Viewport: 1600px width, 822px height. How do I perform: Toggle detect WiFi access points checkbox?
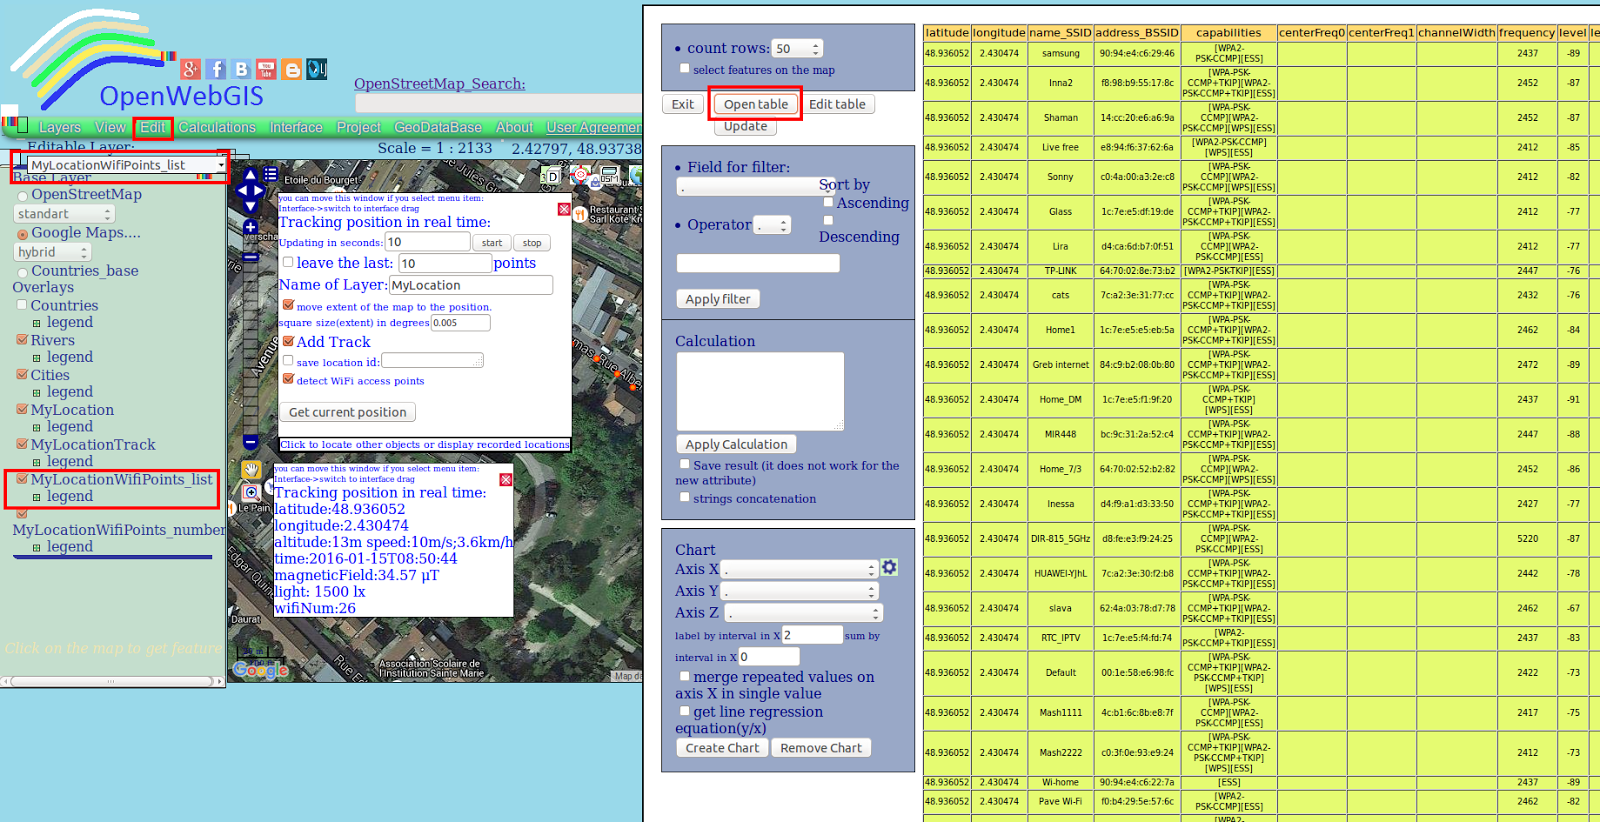pyautogui.click(x=288, y=379)
